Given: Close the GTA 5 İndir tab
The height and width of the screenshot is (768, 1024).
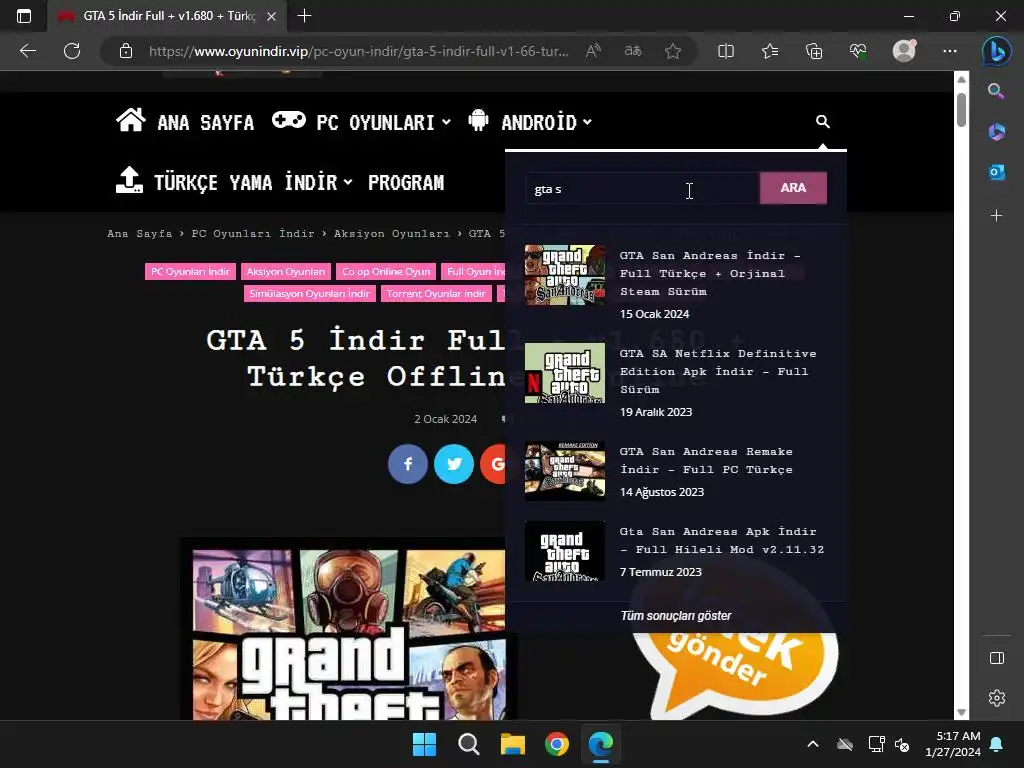Looking at the screenshot, I should pyautogui.click(x=272, y=16).
